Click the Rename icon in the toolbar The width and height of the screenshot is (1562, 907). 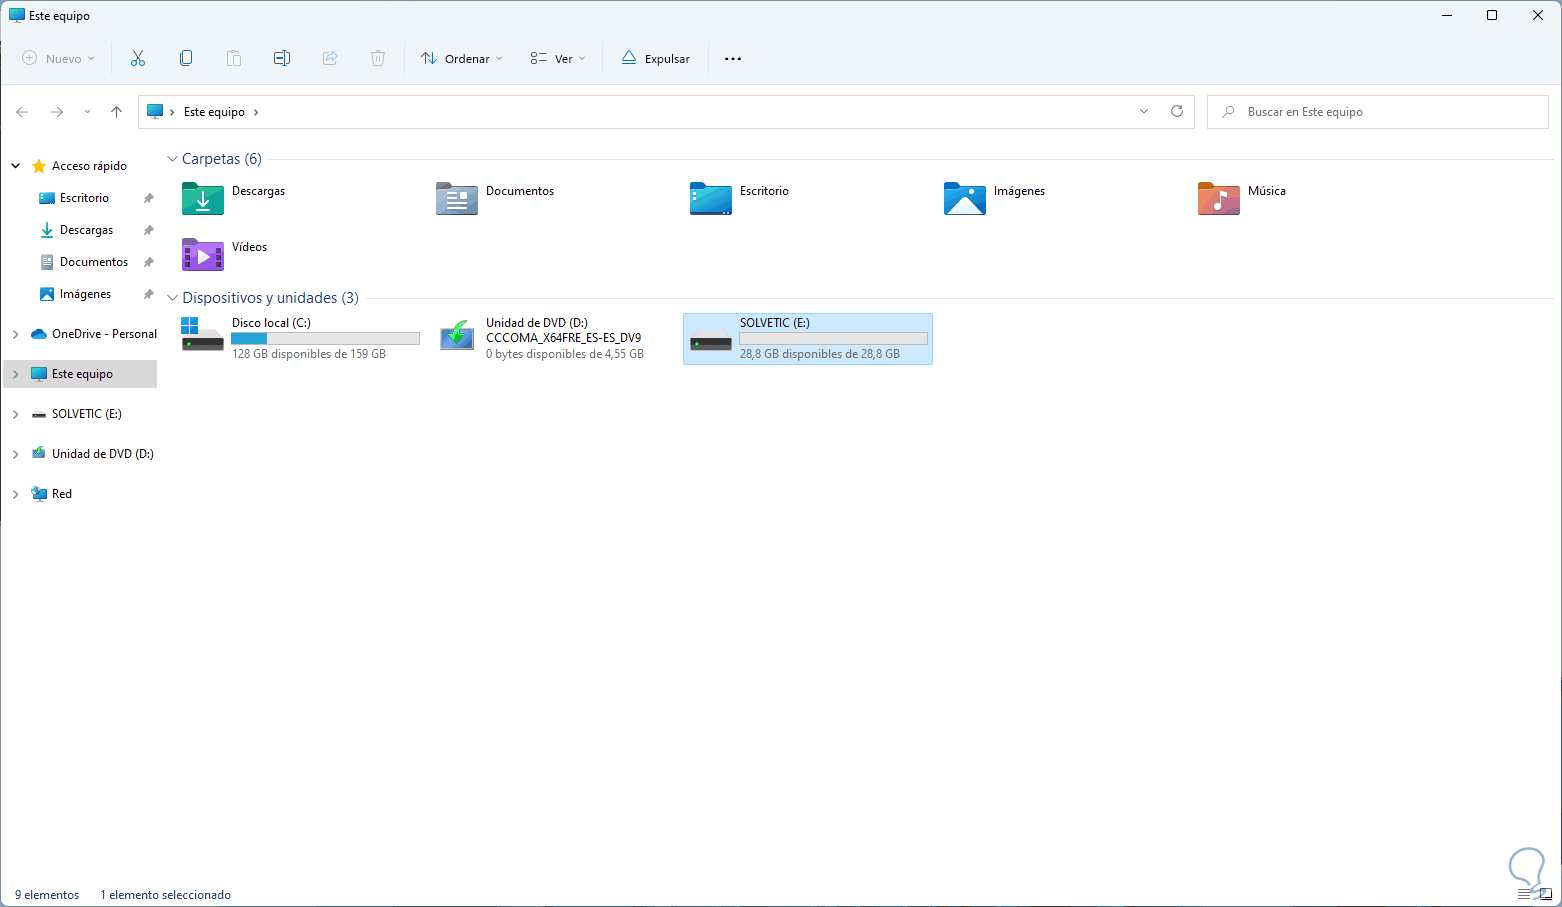282,59
